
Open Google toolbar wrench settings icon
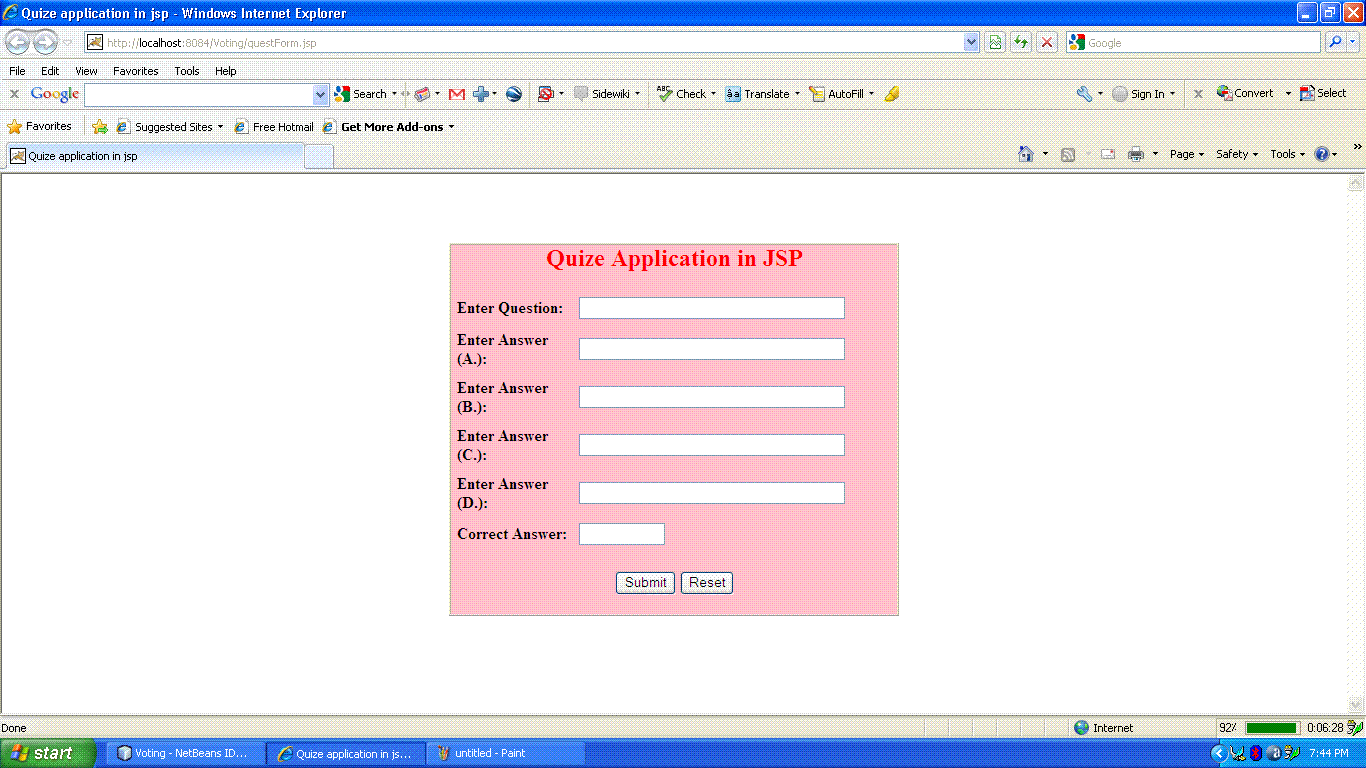pos(1085,94)
